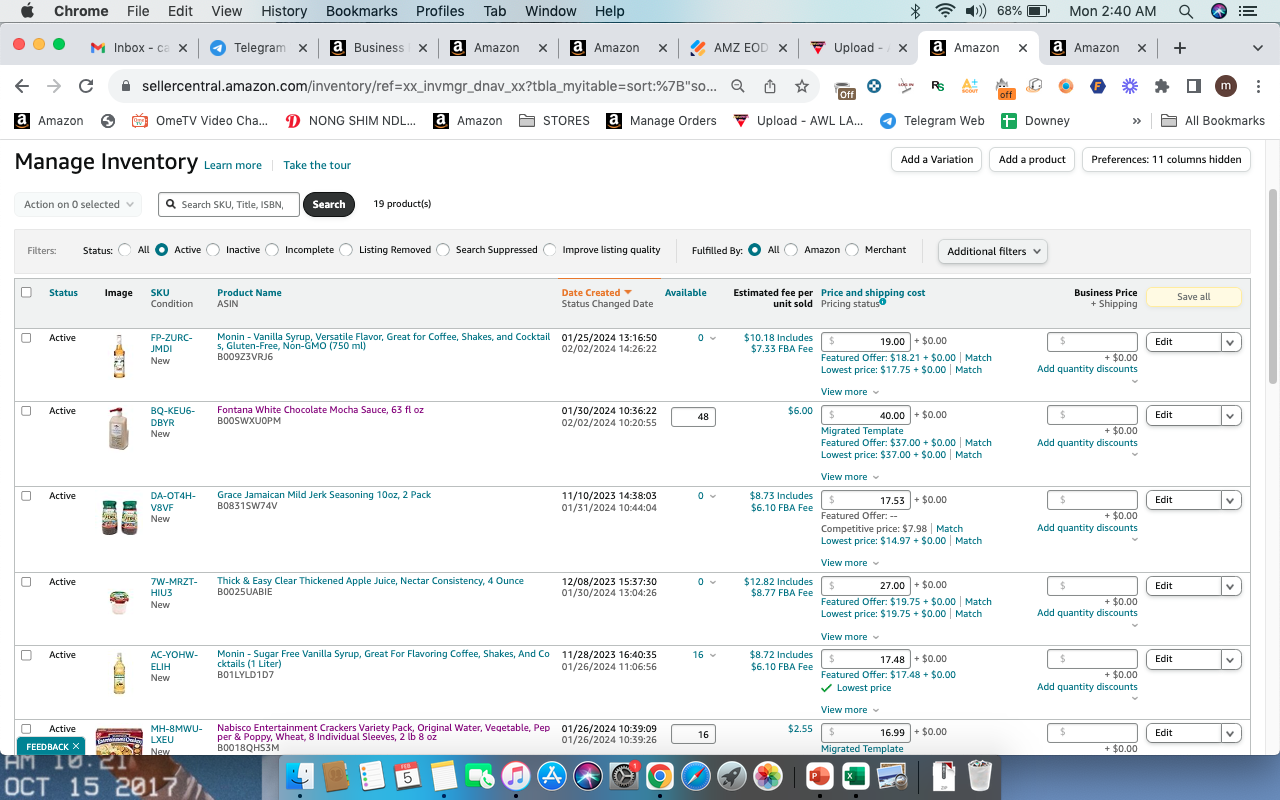Viewport: 1280px width, 800px height.
Task: Open the Bookmarks menu in menu bar
Action: 361,11
